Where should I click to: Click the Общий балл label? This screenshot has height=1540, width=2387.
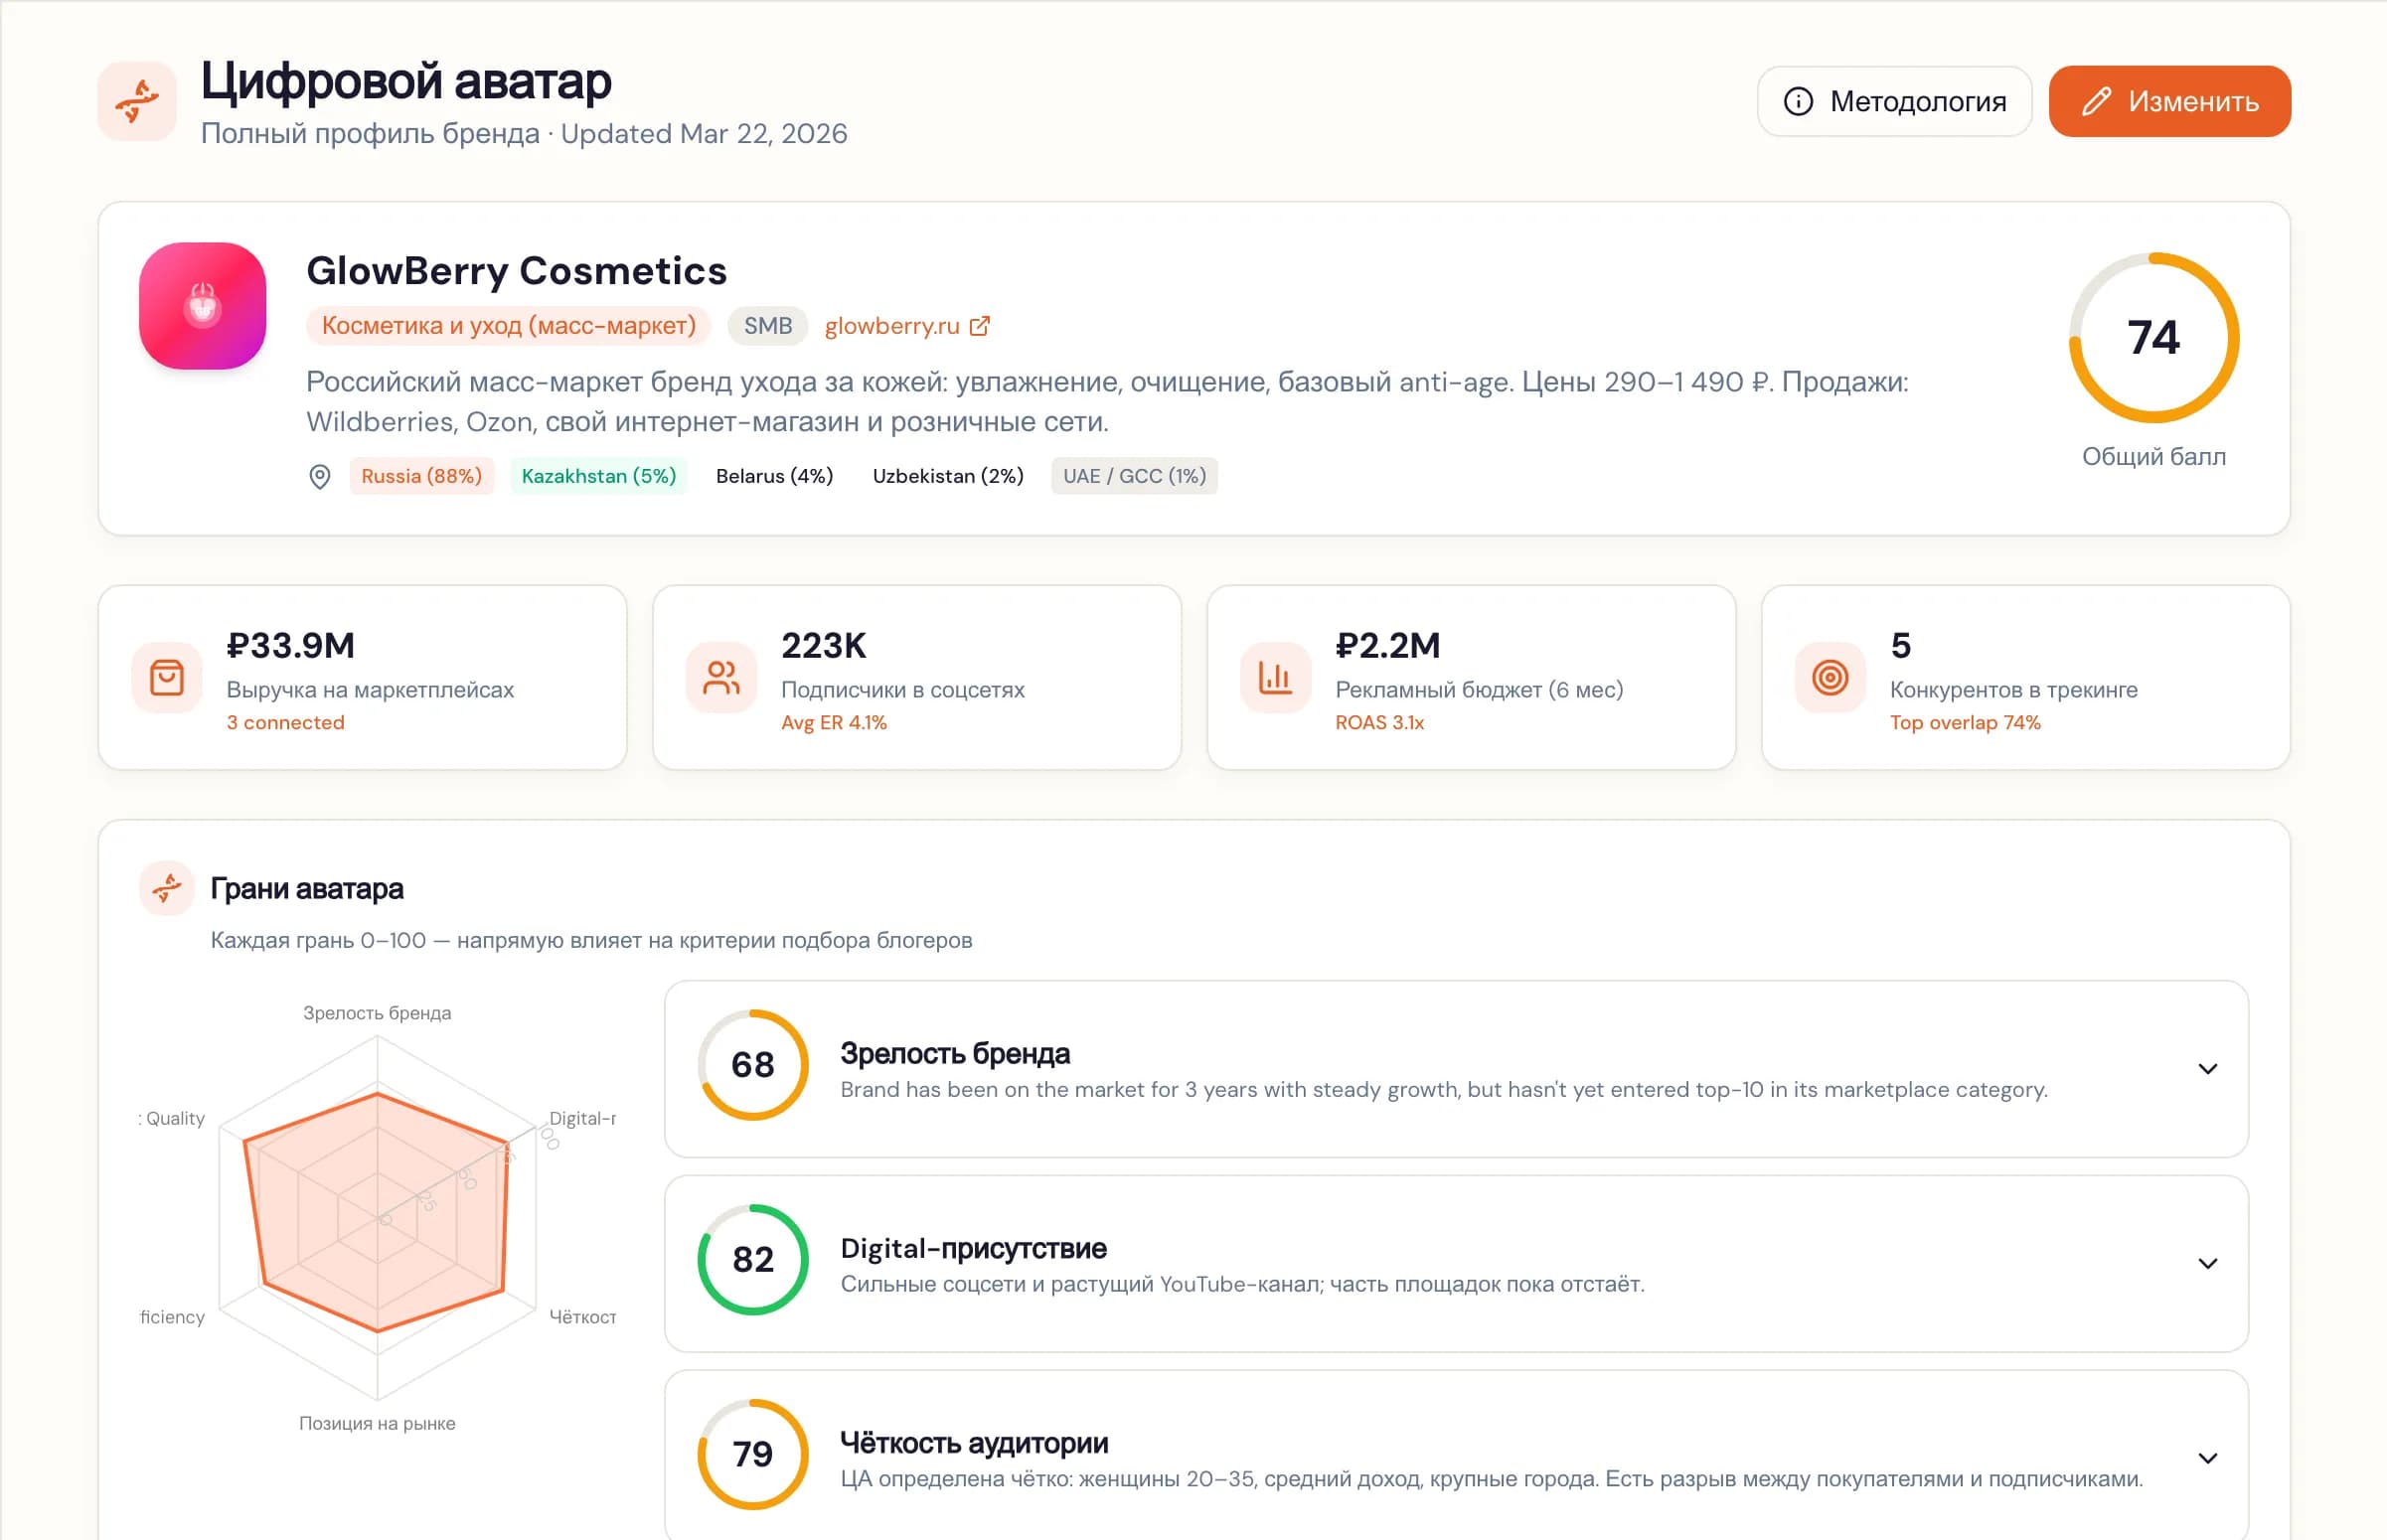tap(2154, 457)
